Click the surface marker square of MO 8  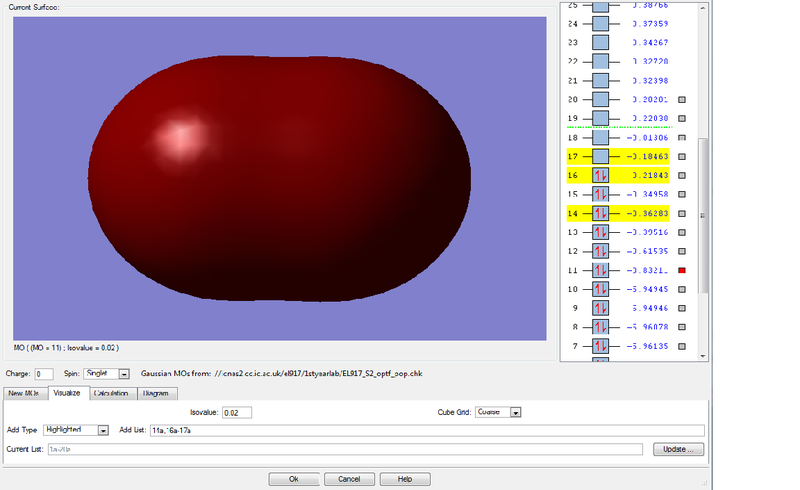click(x=682, y=327)
